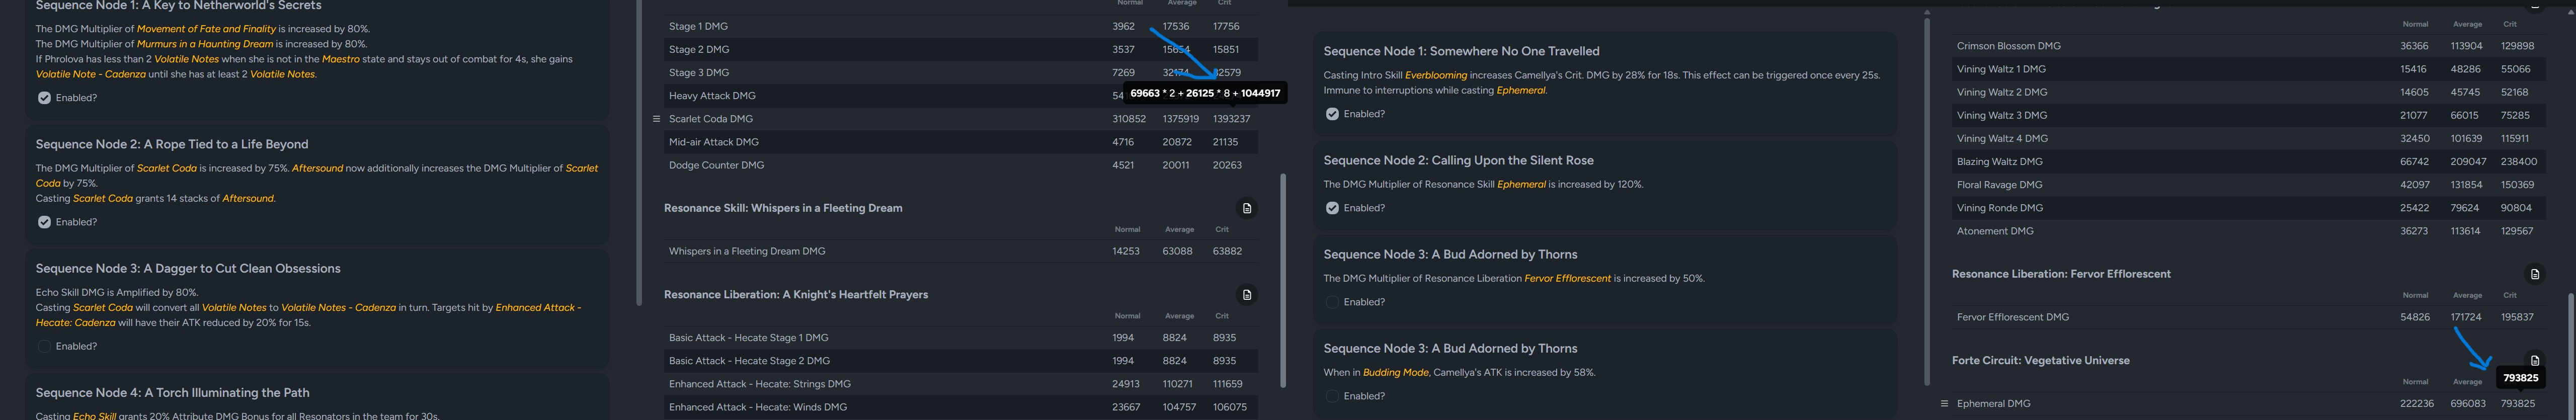
Task: Select the Vining Waltz 1 DMG row
Action: point(2249,69)
